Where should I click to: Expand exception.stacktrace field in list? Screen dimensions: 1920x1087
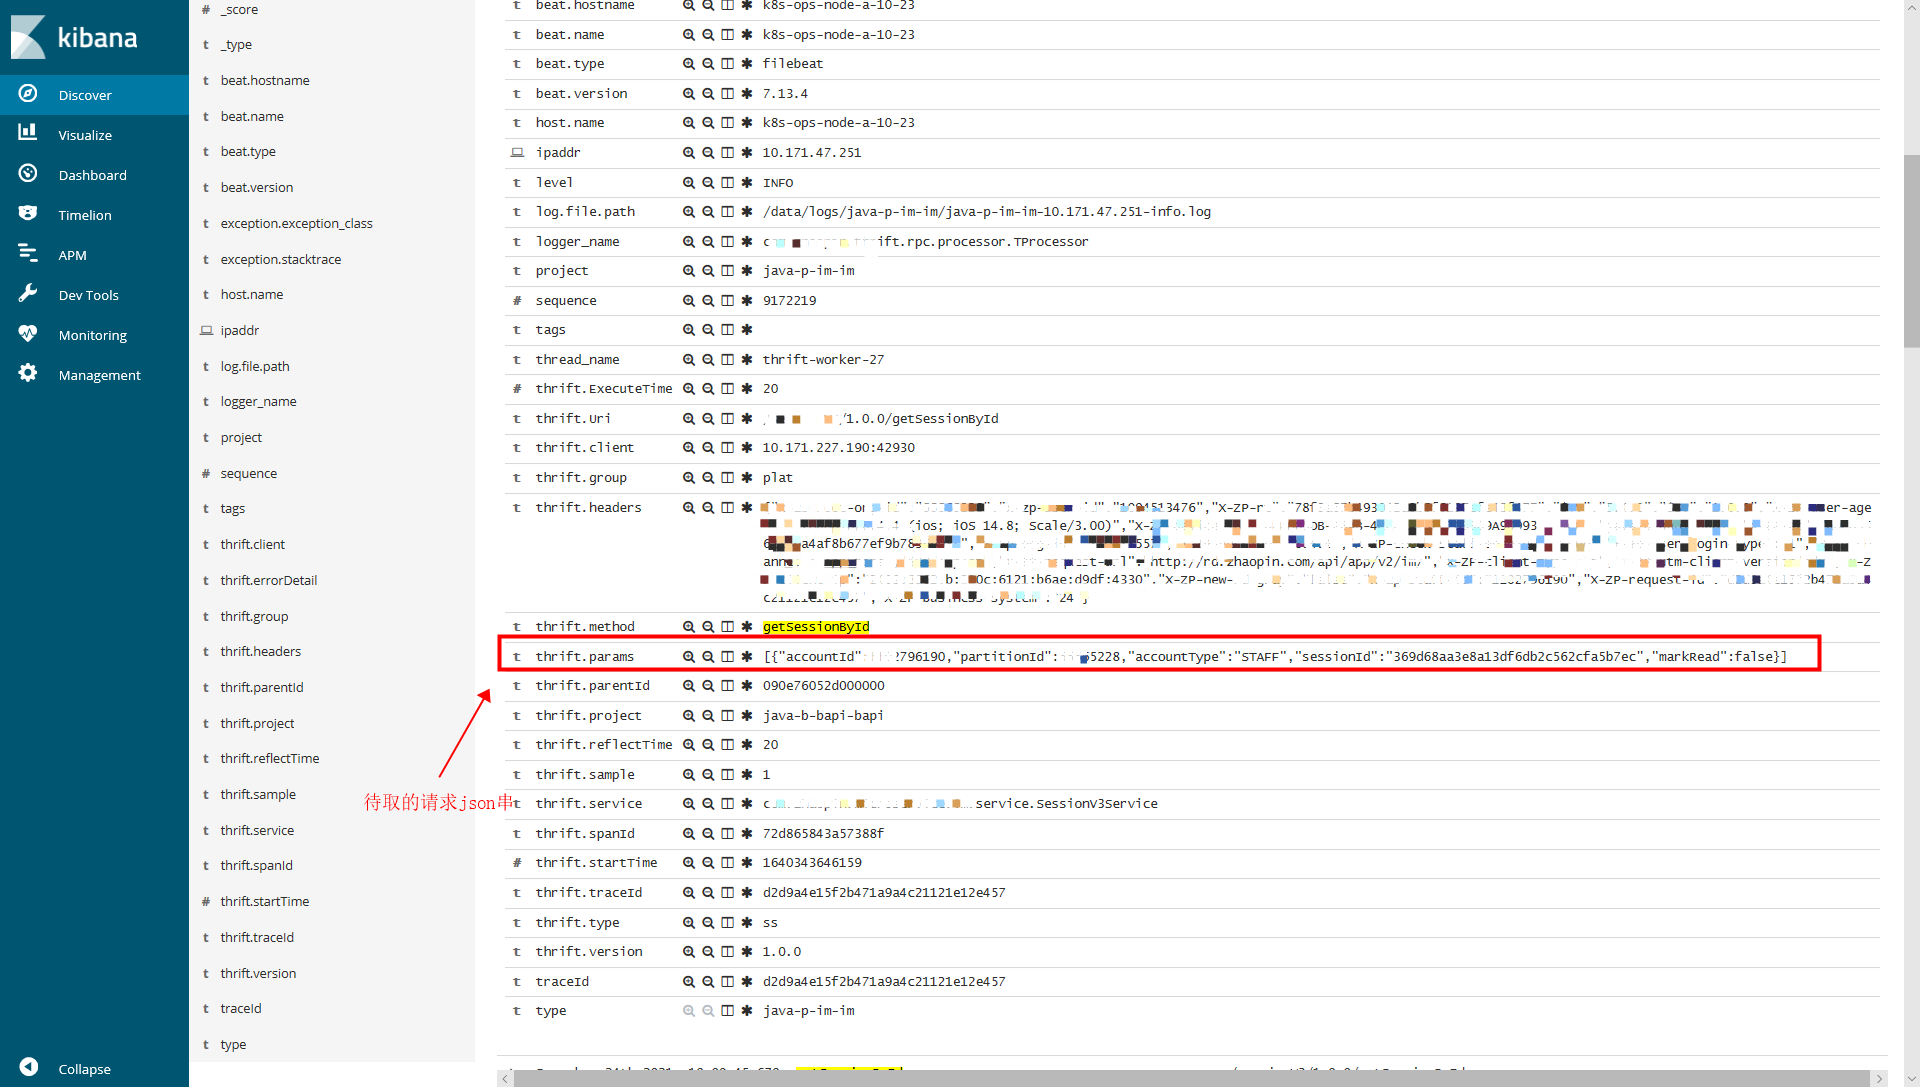pos(280,259)
